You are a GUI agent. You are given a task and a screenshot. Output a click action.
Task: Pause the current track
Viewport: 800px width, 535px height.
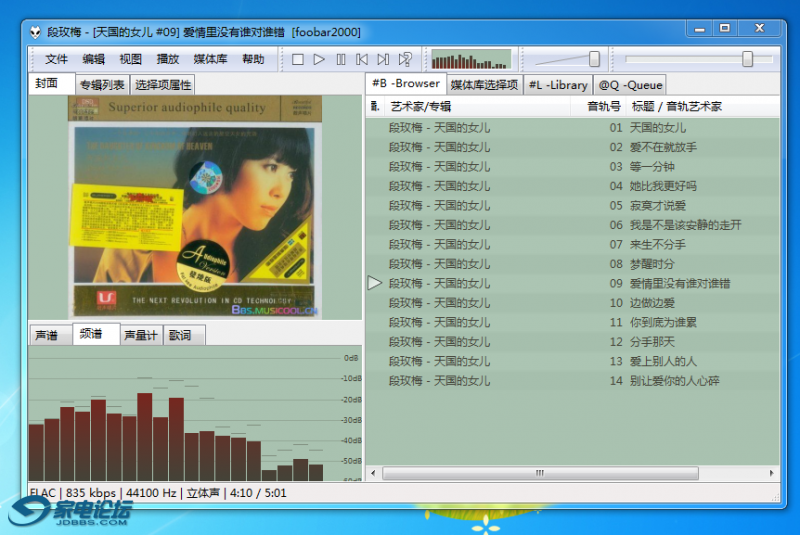(x=341, y=60)
